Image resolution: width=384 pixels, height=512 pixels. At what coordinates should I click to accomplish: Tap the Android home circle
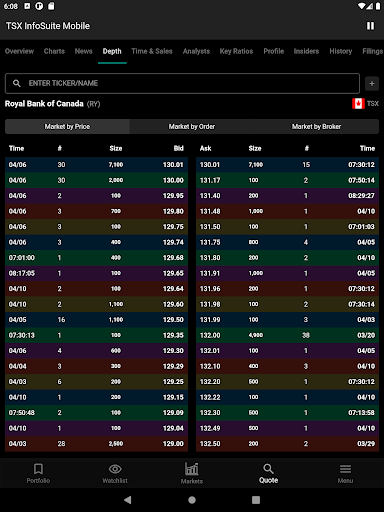tap(192, 500)
